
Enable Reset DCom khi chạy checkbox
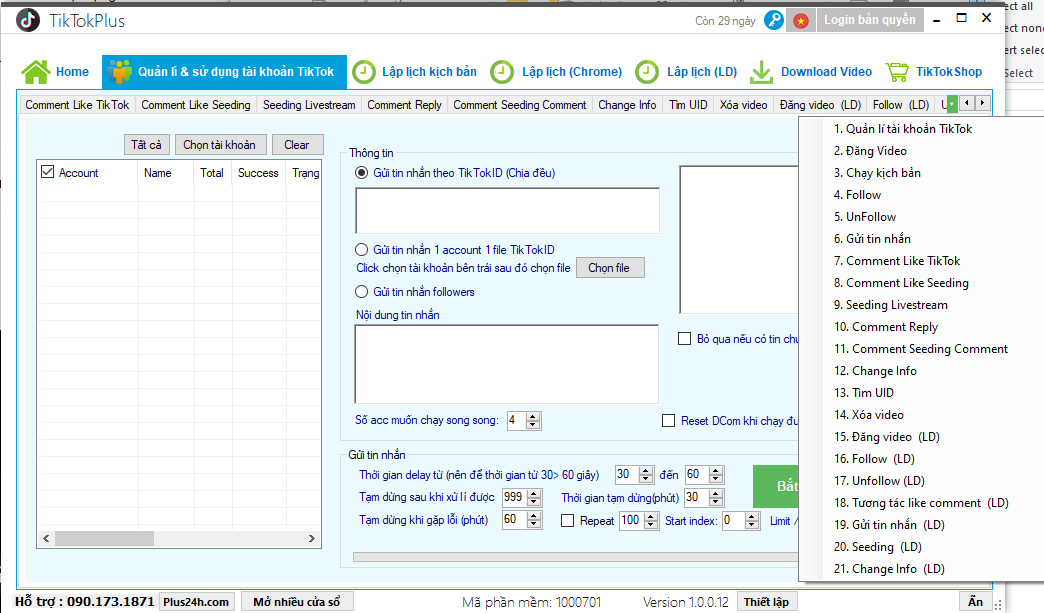point(668,421)
